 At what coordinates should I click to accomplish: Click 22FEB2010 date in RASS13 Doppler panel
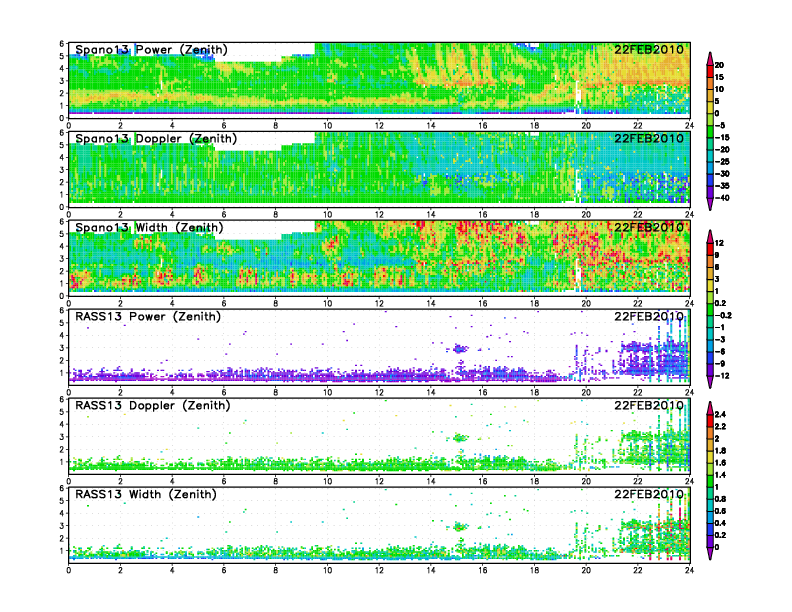pyautogui.click(x=649, y=405)
